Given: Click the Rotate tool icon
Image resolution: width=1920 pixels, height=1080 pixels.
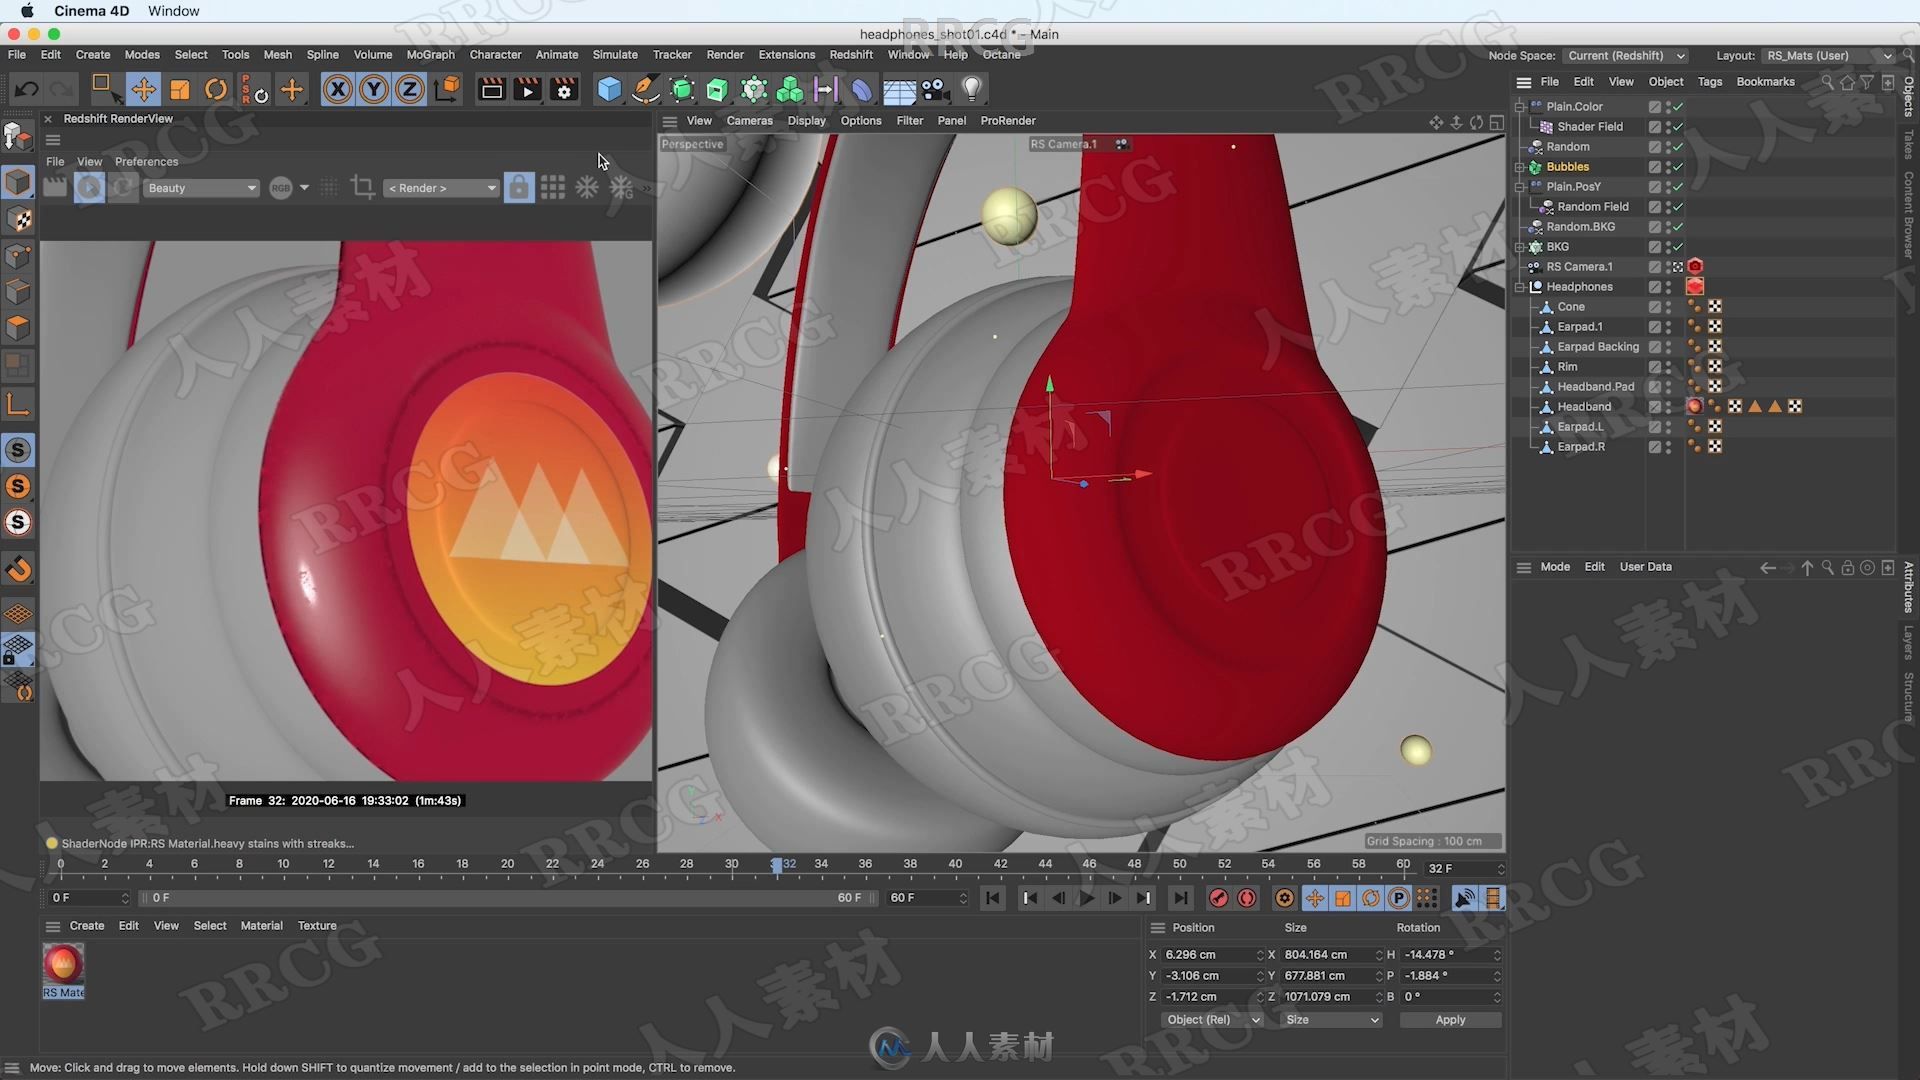Looking at the screenshot, I should (216, 88).
